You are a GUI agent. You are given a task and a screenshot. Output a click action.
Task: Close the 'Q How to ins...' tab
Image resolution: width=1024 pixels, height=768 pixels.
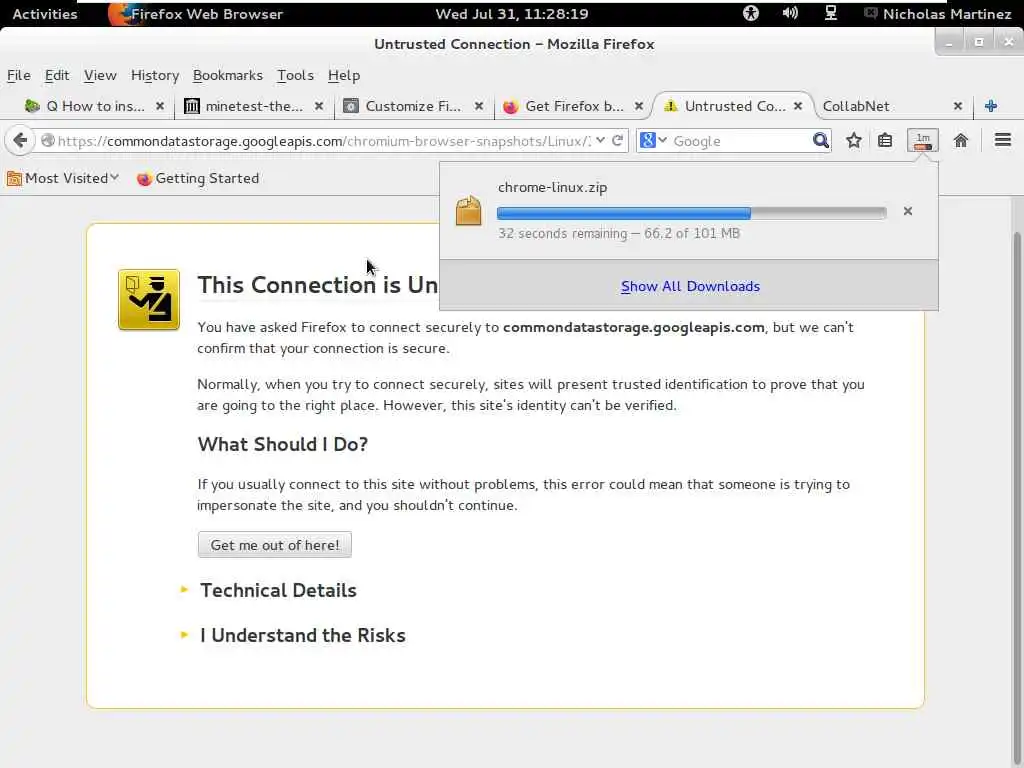(160, 106)
